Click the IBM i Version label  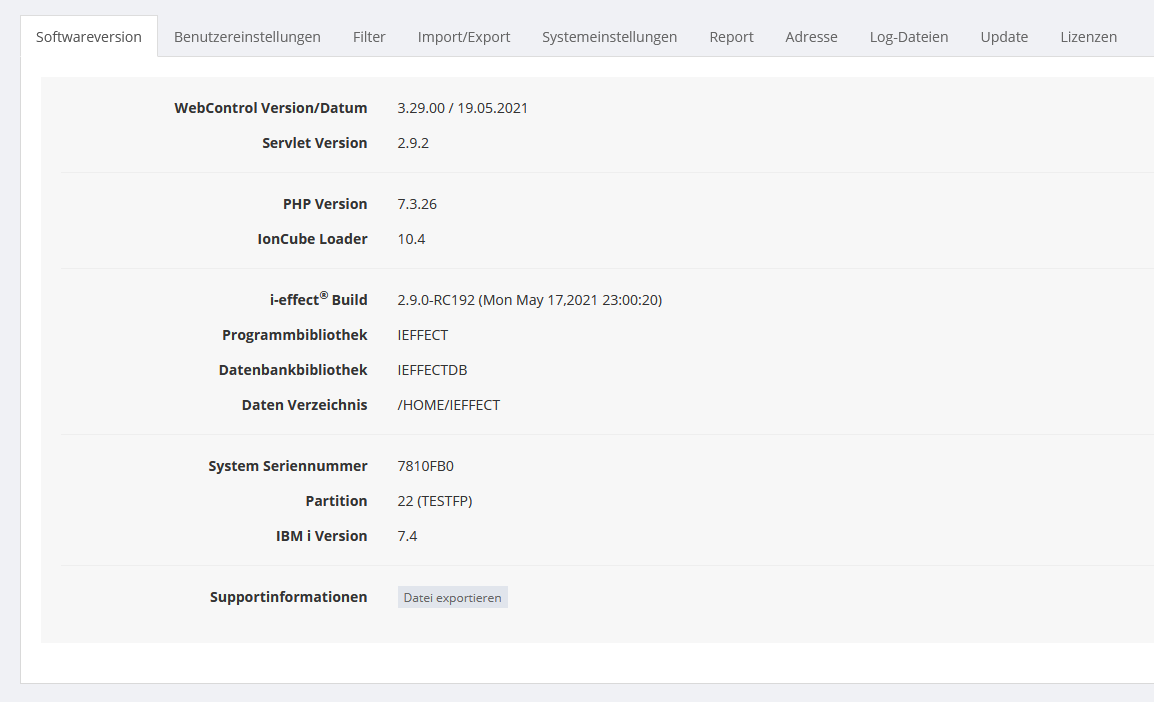click(x=321, y=536)
